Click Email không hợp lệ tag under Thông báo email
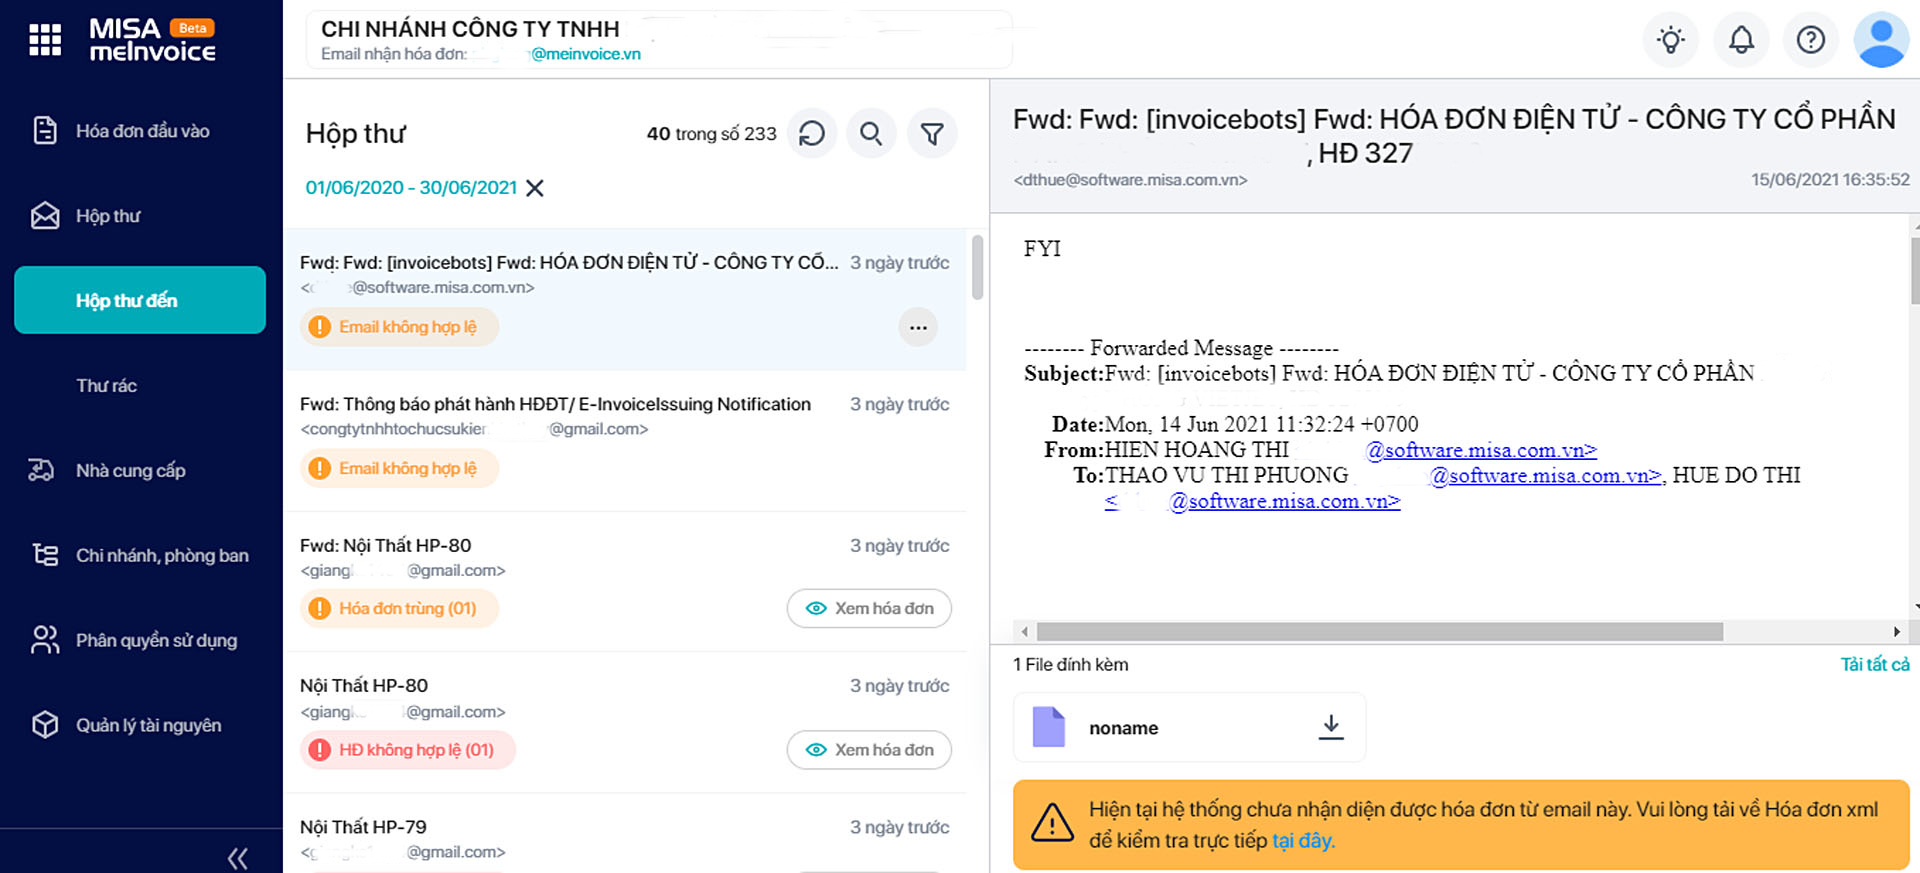The image size is (1920, 873). [x=399, y=468]
